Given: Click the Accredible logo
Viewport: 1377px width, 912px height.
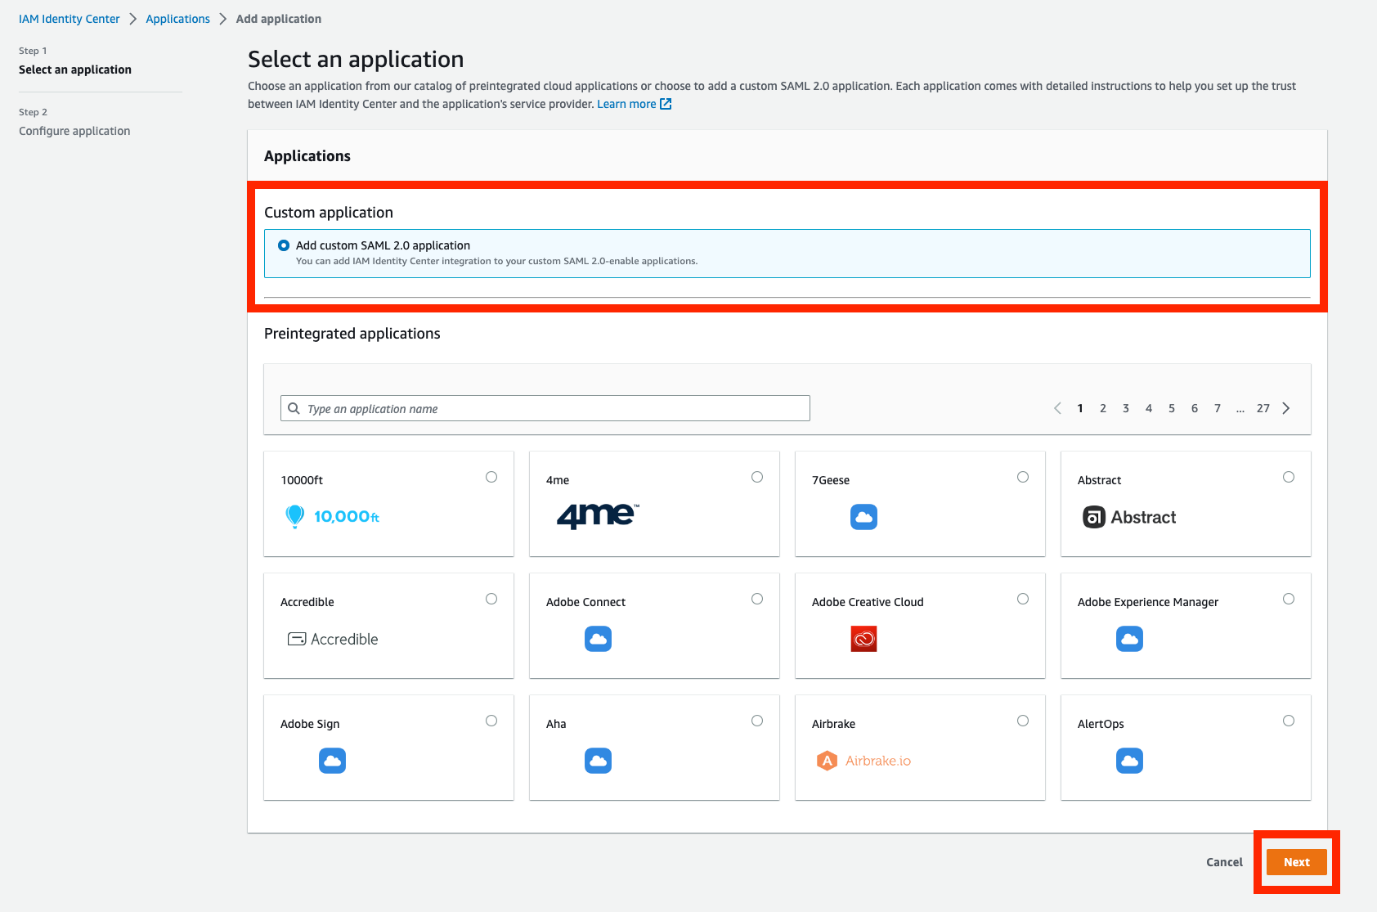Looking at the screenshot, I should 333,639.
